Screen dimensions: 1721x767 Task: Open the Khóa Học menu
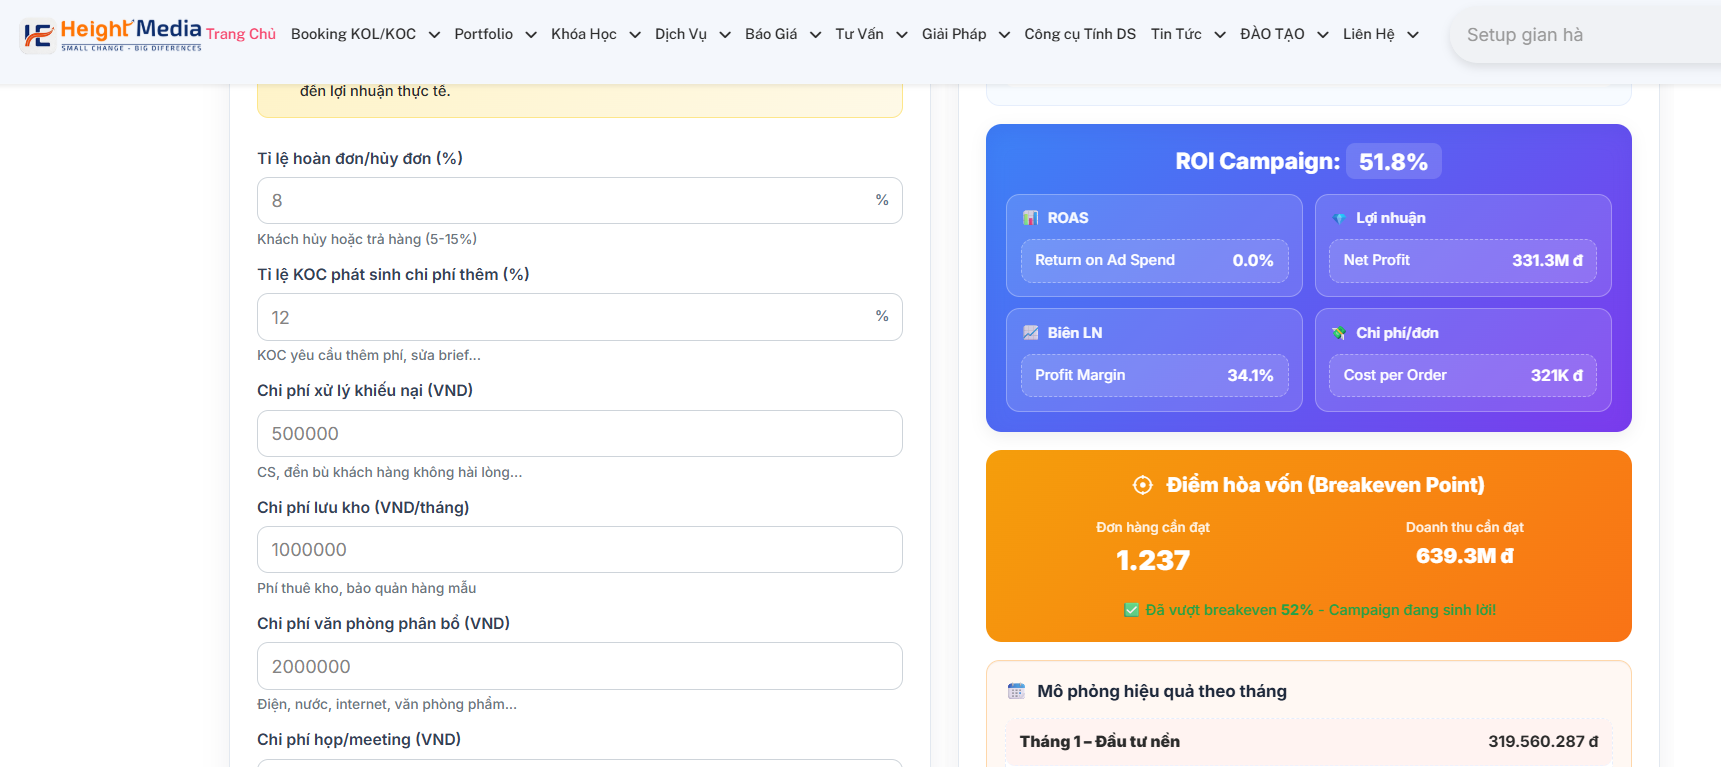(x=583, y=34)
